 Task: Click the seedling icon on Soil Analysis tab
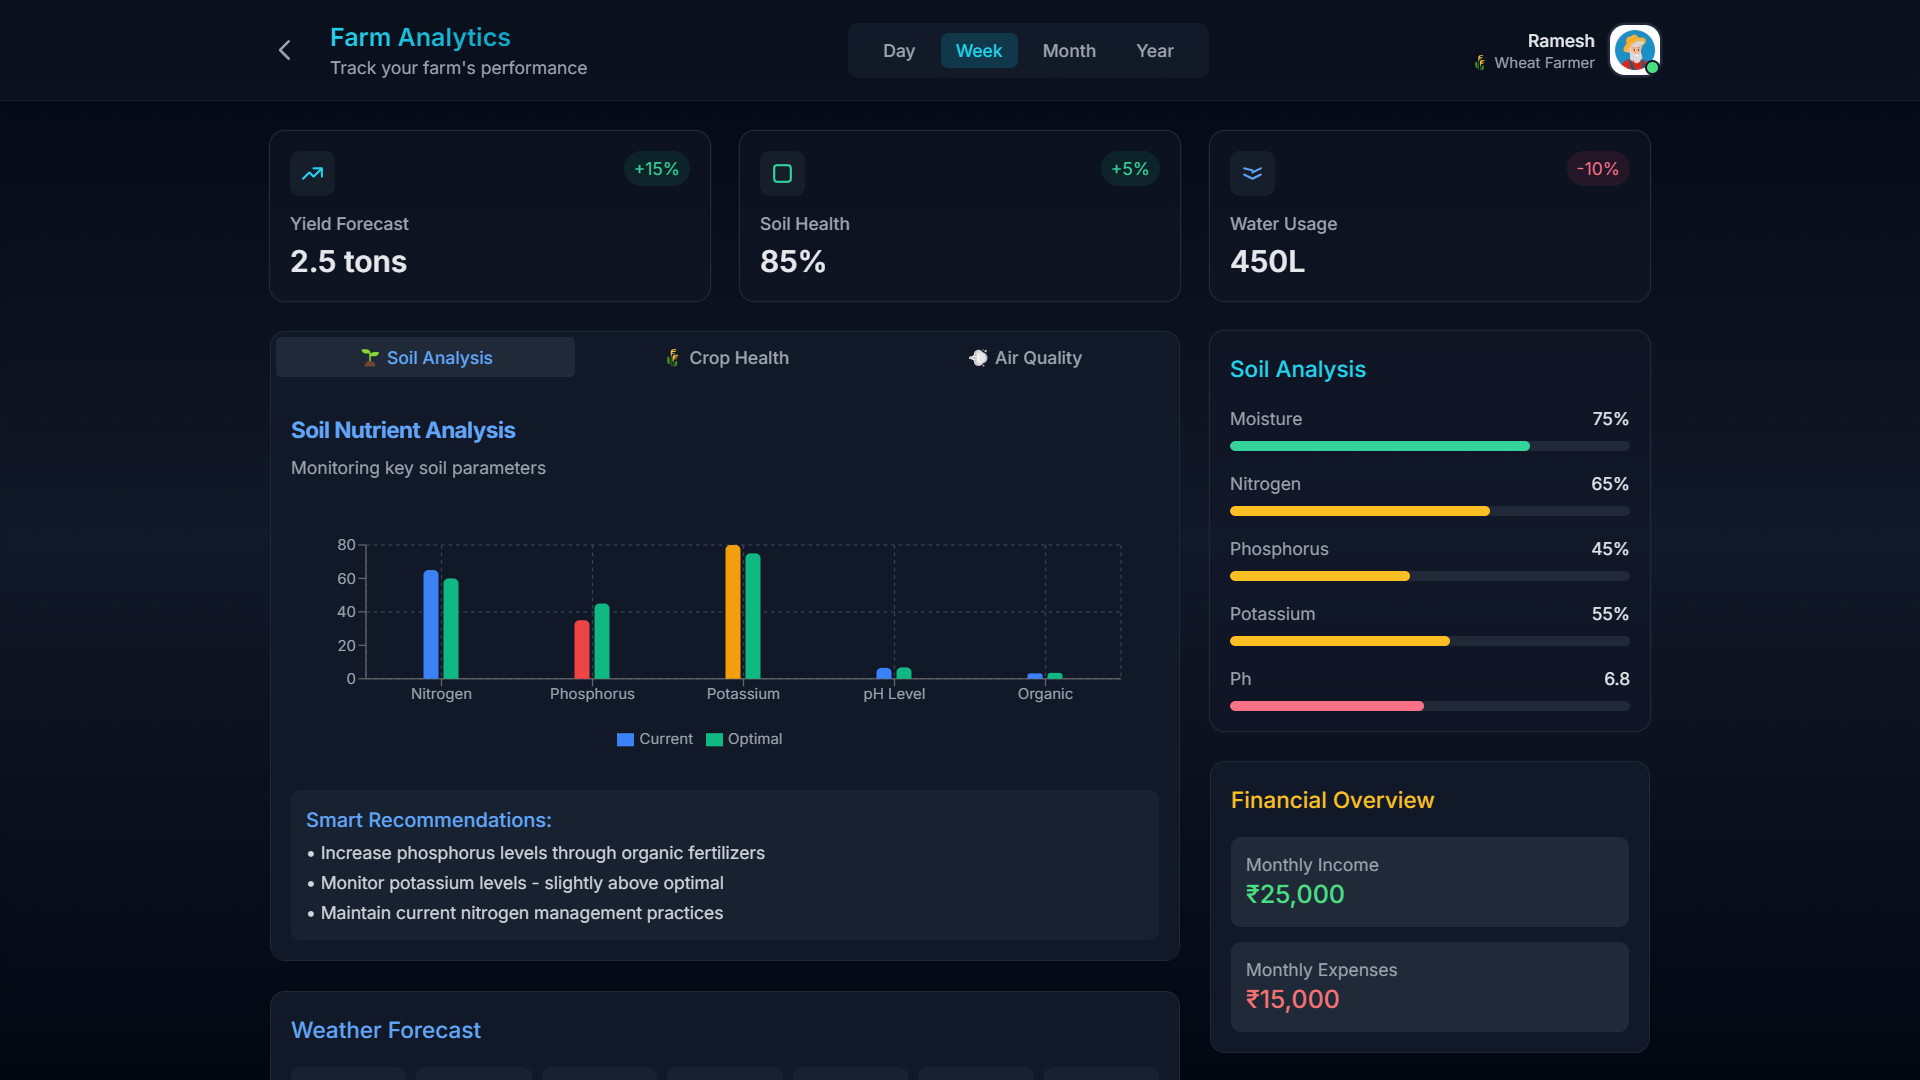pyautogui.click(x=370, y=358)
